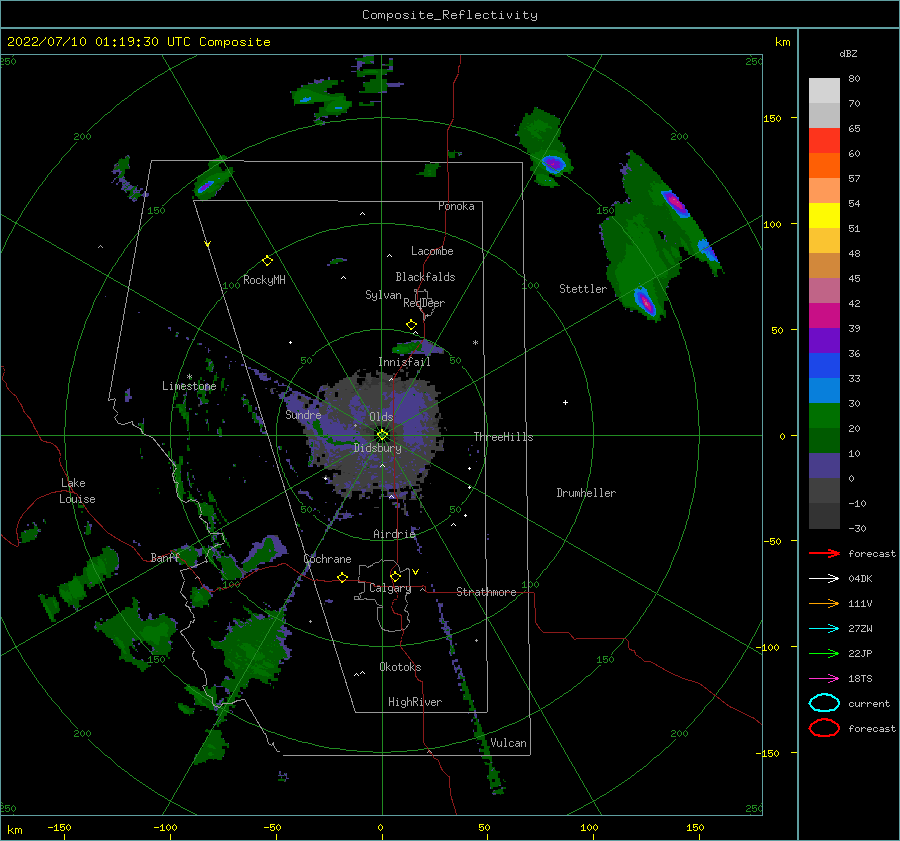The height and width of the screenshot is (841, 900).
Task: Click the yellow diamond marker below RedDeer
Action: click(411, 325)
